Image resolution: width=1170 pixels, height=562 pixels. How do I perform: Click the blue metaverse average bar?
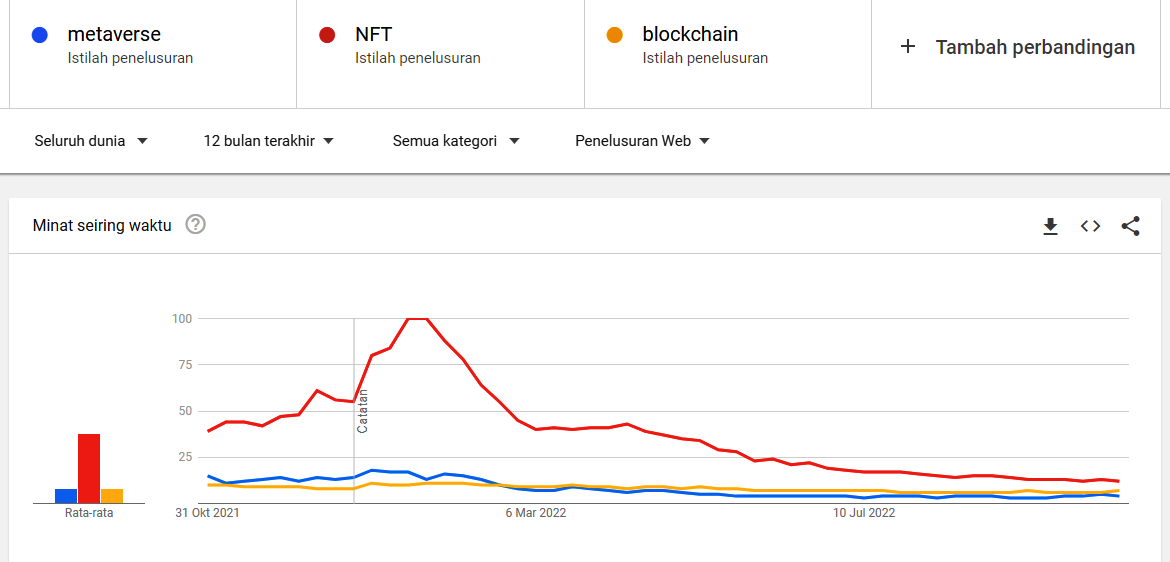[66, 495]
